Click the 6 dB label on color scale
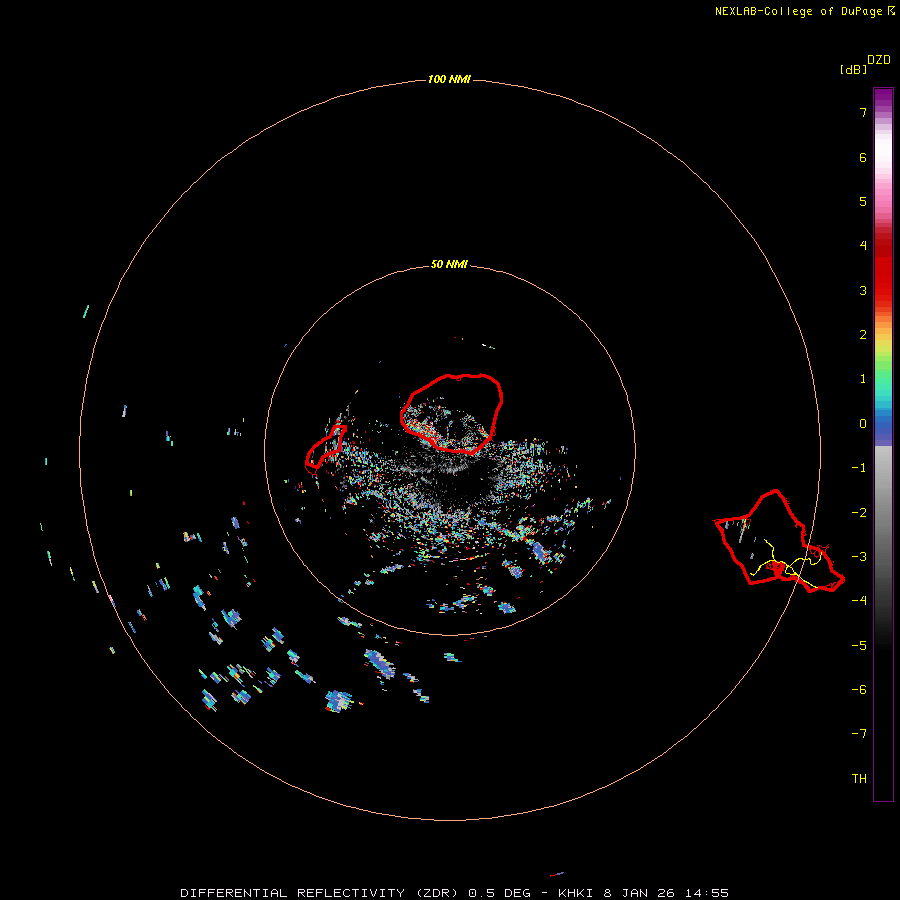900x900 pixels. [x=863, y=157]
